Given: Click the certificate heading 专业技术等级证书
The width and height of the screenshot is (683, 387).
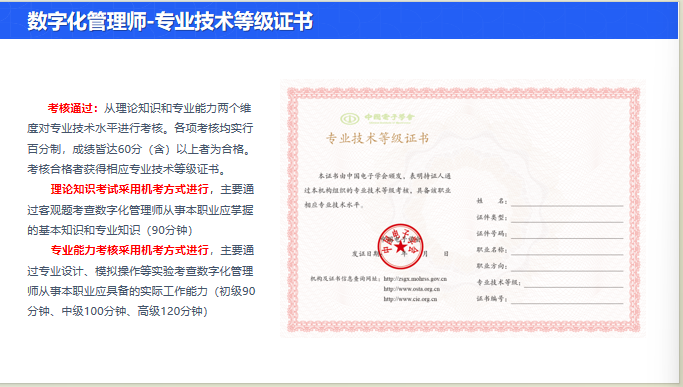Looking at the screenshot, I should [x=378, y=138].
